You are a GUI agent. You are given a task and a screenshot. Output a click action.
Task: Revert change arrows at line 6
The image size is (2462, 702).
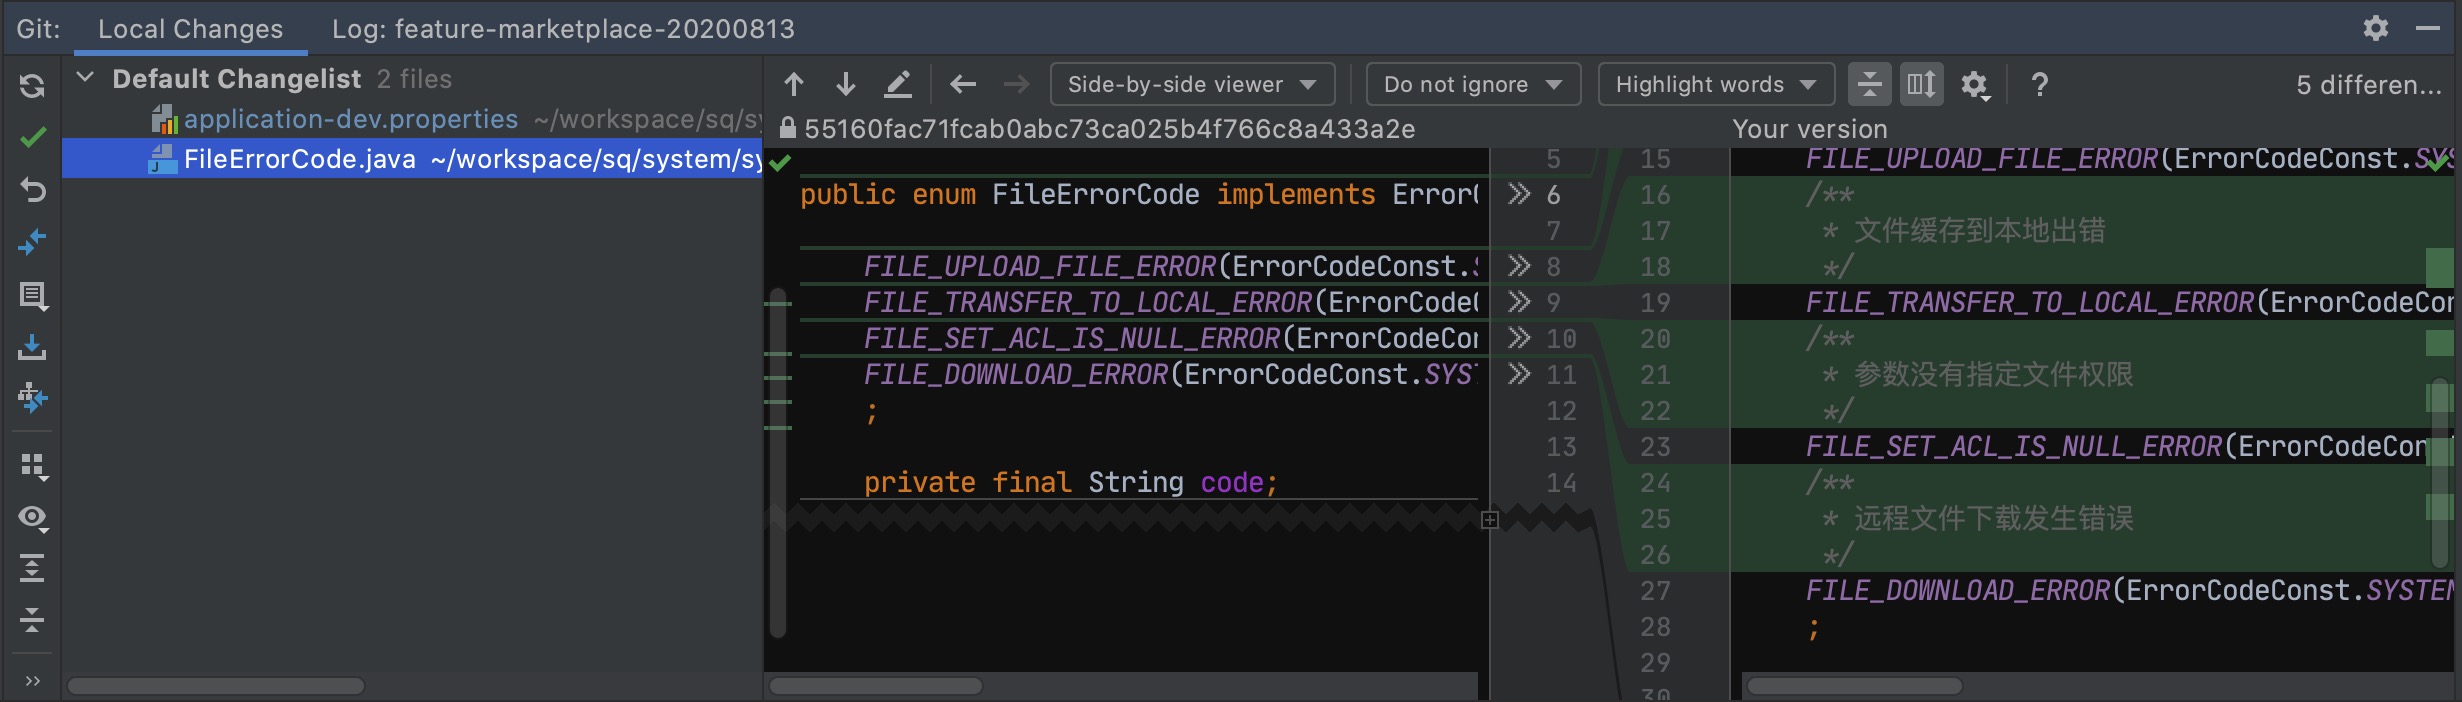pyautogui.click(x=1519, y=194)
